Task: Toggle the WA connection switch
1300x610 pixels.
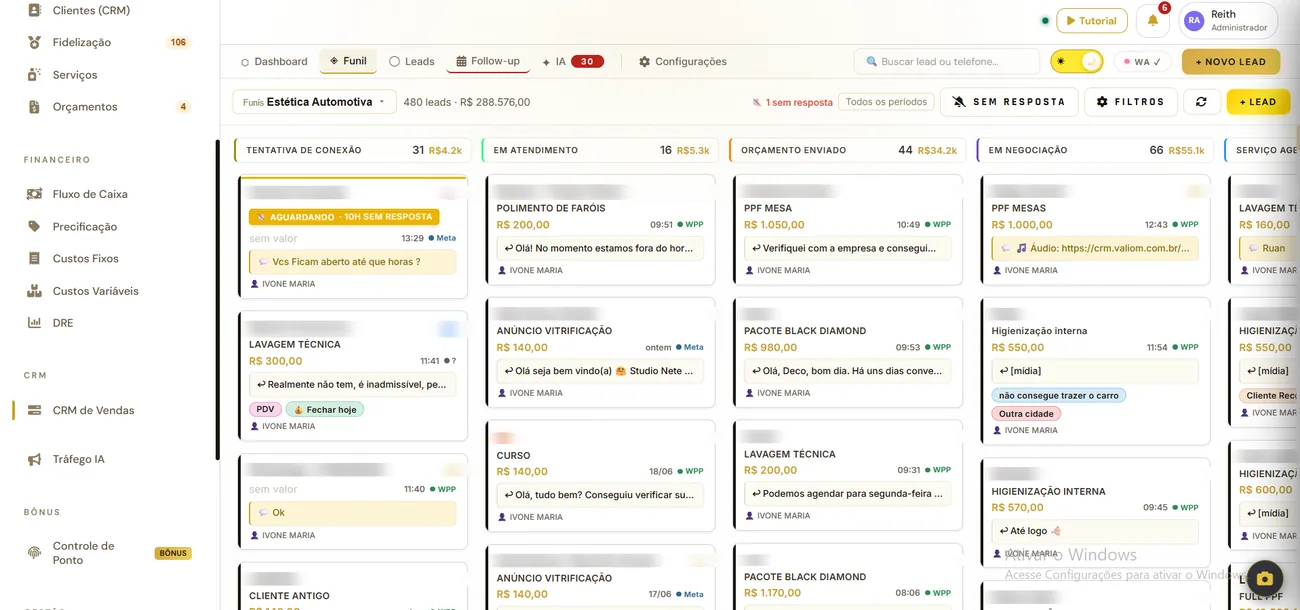Action: 1141,61
